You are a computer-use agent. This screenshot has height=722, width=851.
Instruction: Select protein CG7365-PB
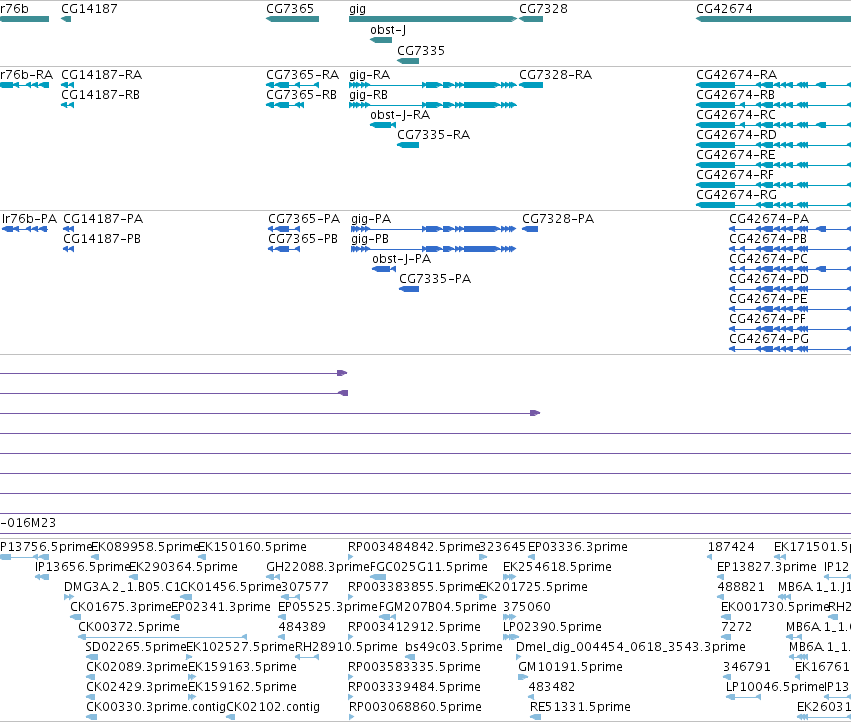303,239
